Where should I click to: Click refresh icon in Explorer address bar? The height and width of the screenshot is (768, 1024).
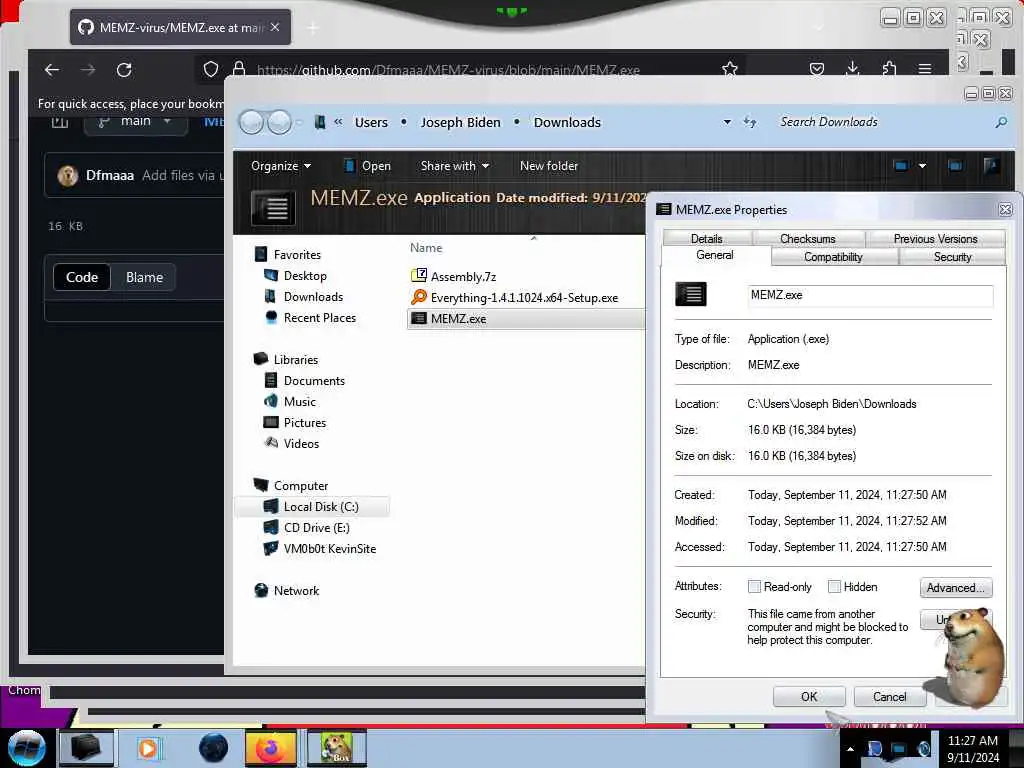tap(750, 122)
